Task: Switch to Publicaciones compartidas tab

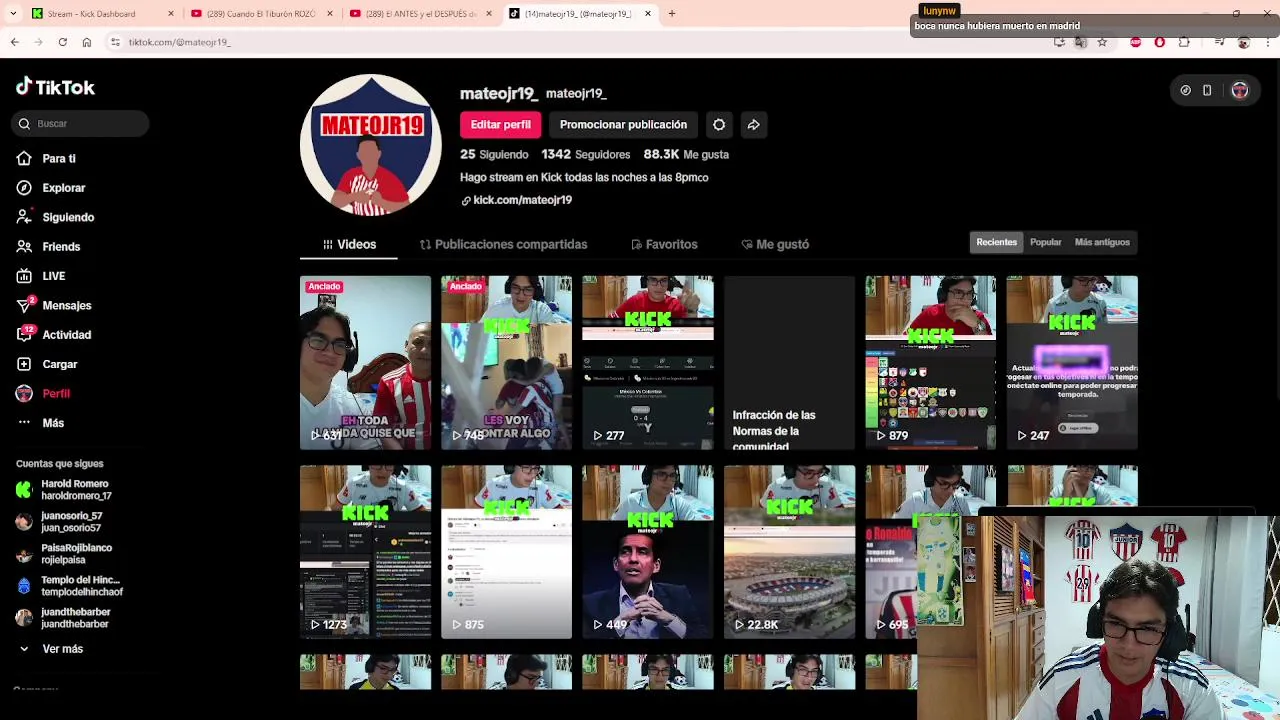Action: tap(503, 244)
